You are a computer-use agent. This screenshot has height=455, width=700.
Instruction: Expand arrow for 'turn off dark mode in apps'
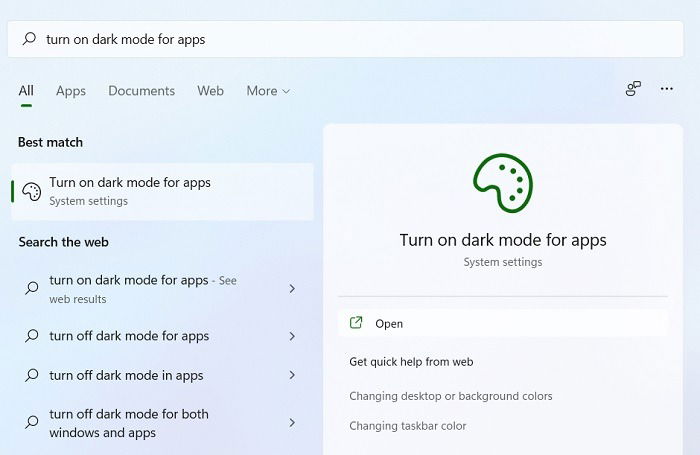click(292, 375)
